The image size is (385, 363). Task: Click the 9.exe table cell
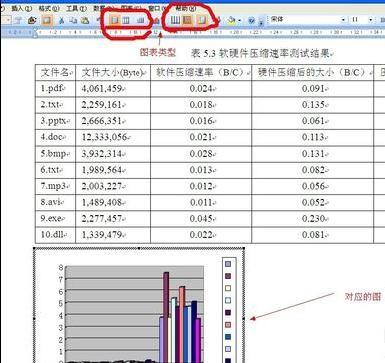(x=56, y=219)
